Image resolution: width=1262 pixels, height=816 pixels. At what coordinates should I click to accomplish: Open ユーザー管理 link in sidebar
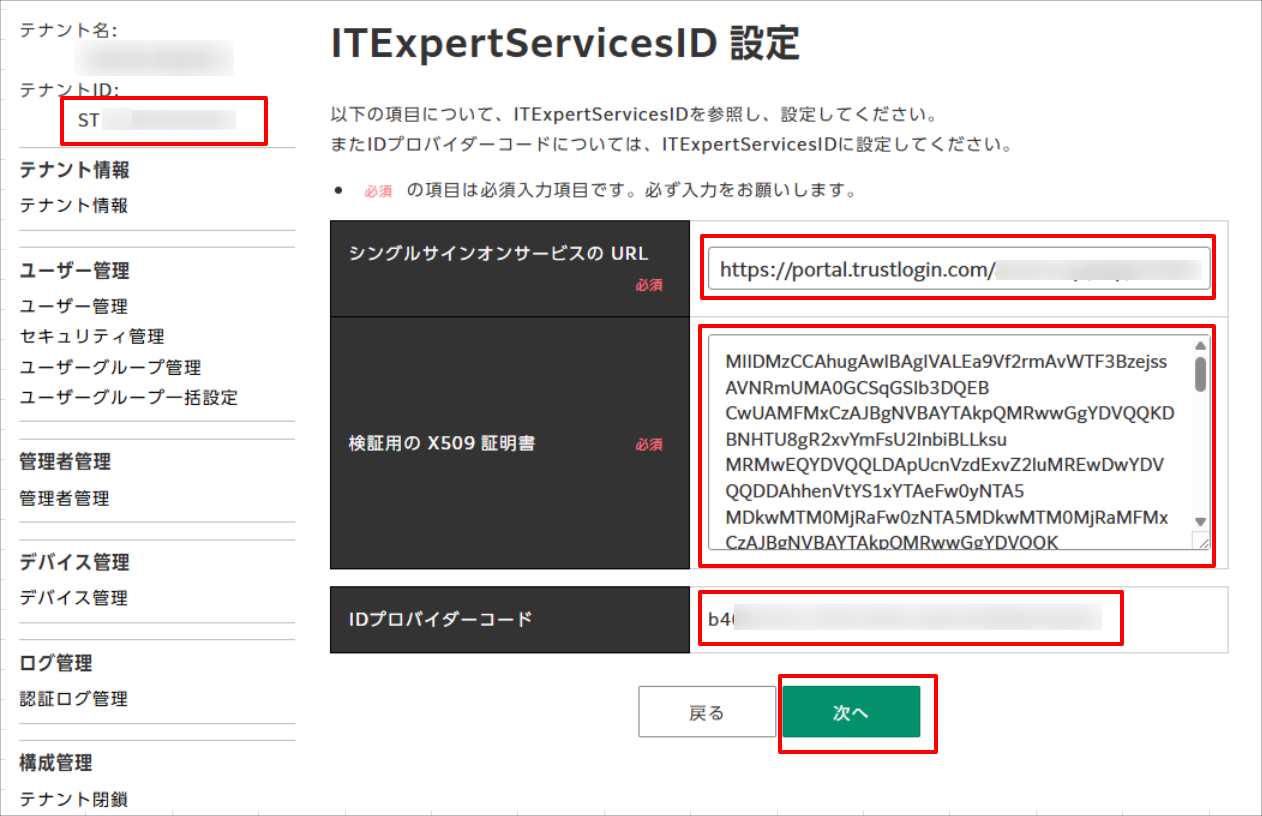(74, 306)
